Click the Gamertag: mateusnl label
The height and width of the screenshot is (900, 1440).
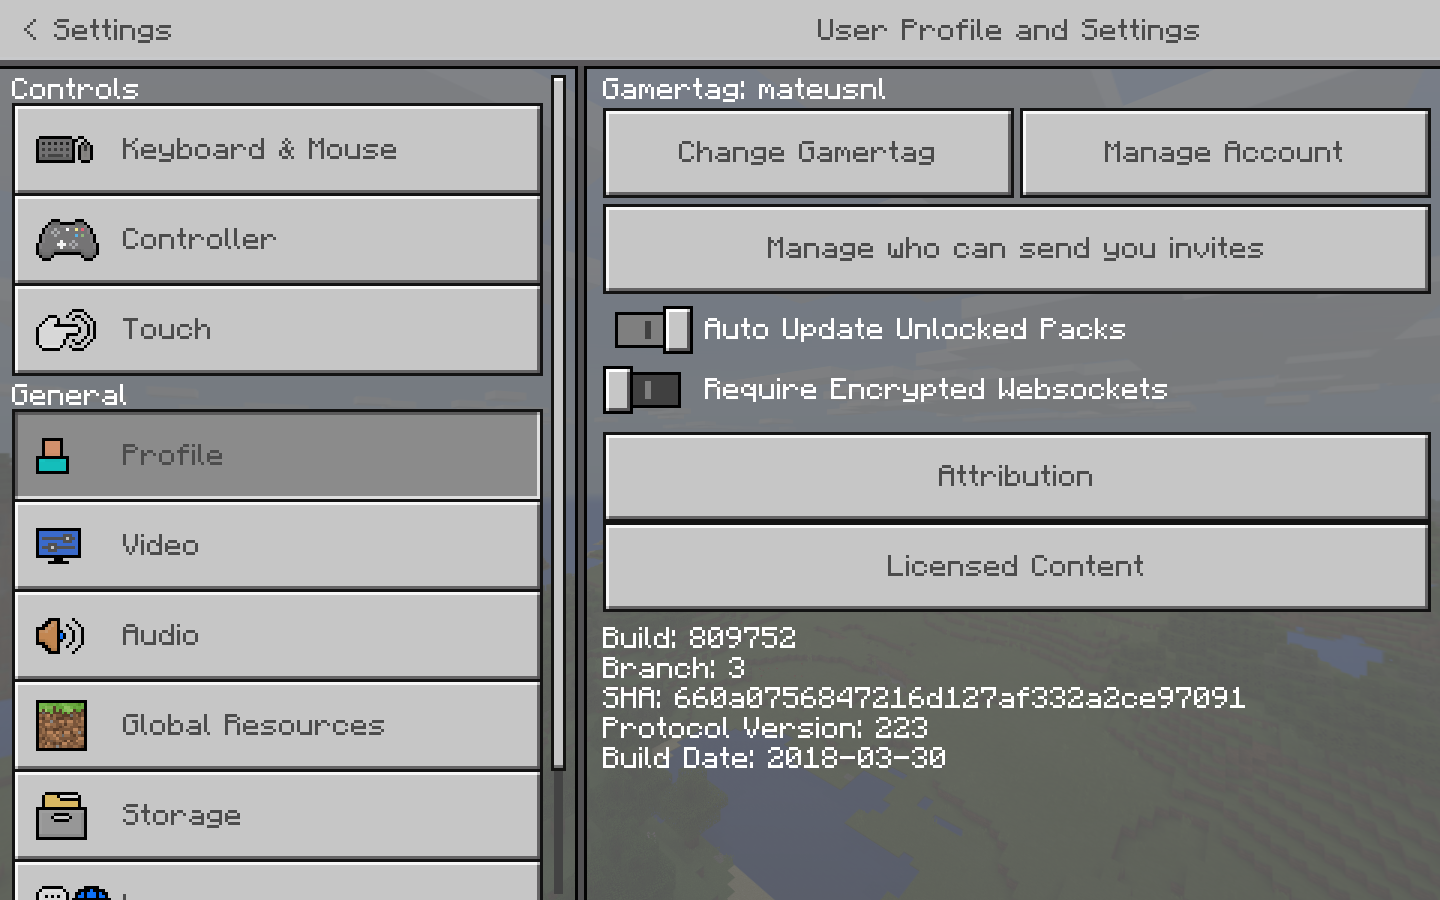click(x=744, y=89)
